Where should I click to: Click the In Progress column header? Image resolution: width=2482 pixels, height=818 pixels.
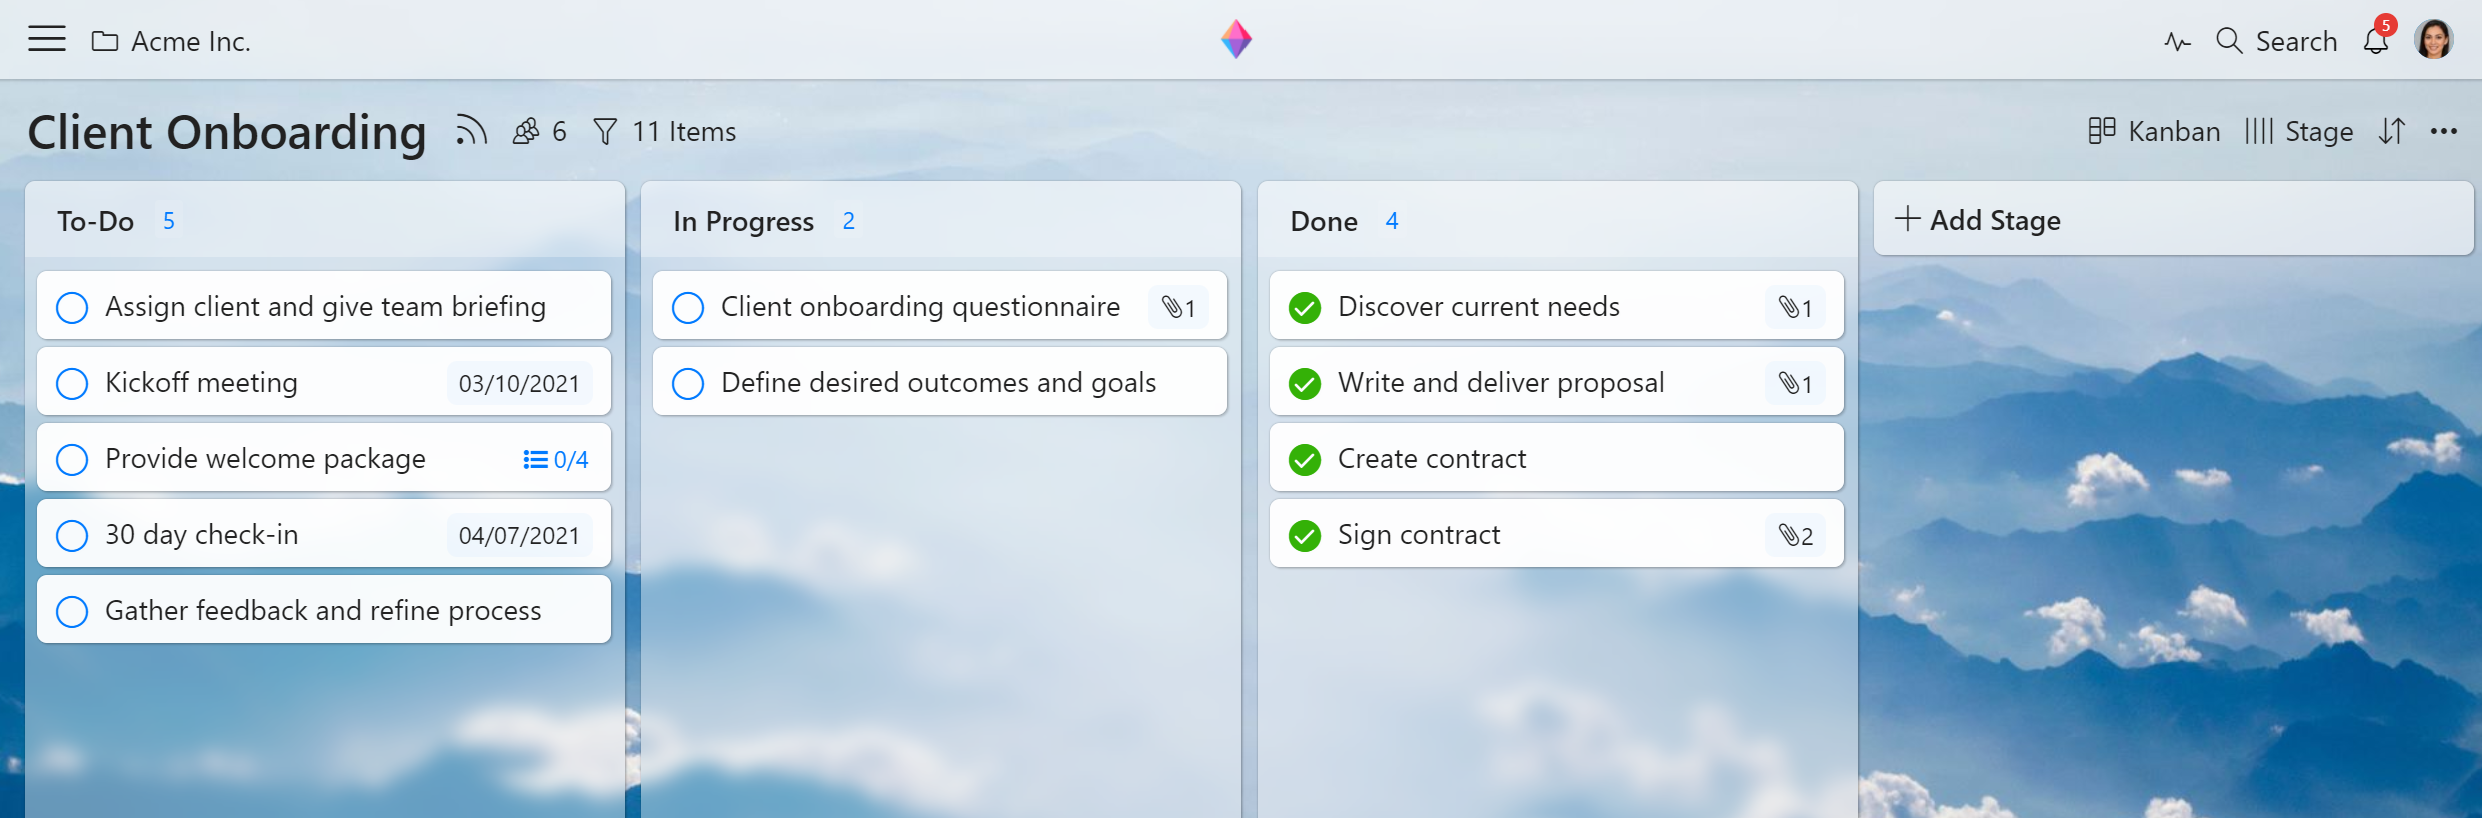pyautogui.click(x=743, y=221)
